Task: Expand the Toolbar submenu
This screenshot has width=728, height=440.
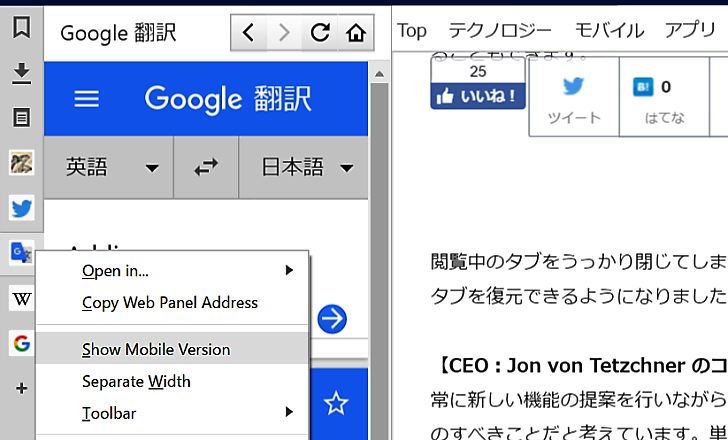Action: [x=172, y=413]
